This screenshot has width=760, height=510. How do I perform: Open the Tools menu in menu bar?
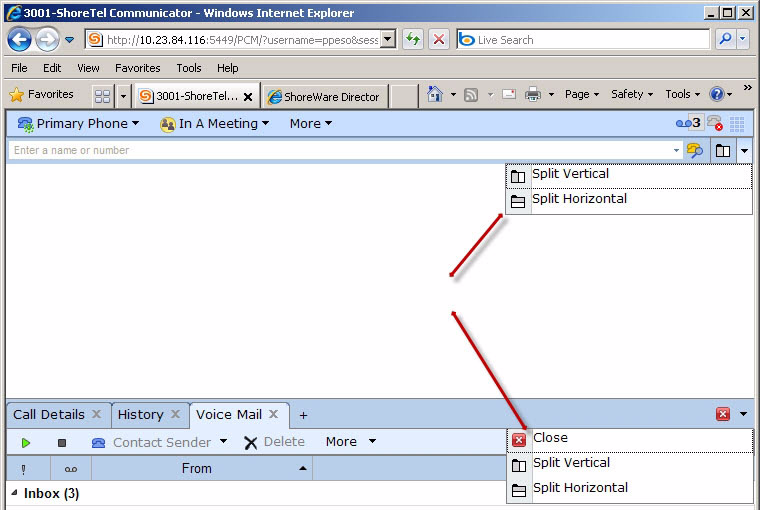pos(189,68)
